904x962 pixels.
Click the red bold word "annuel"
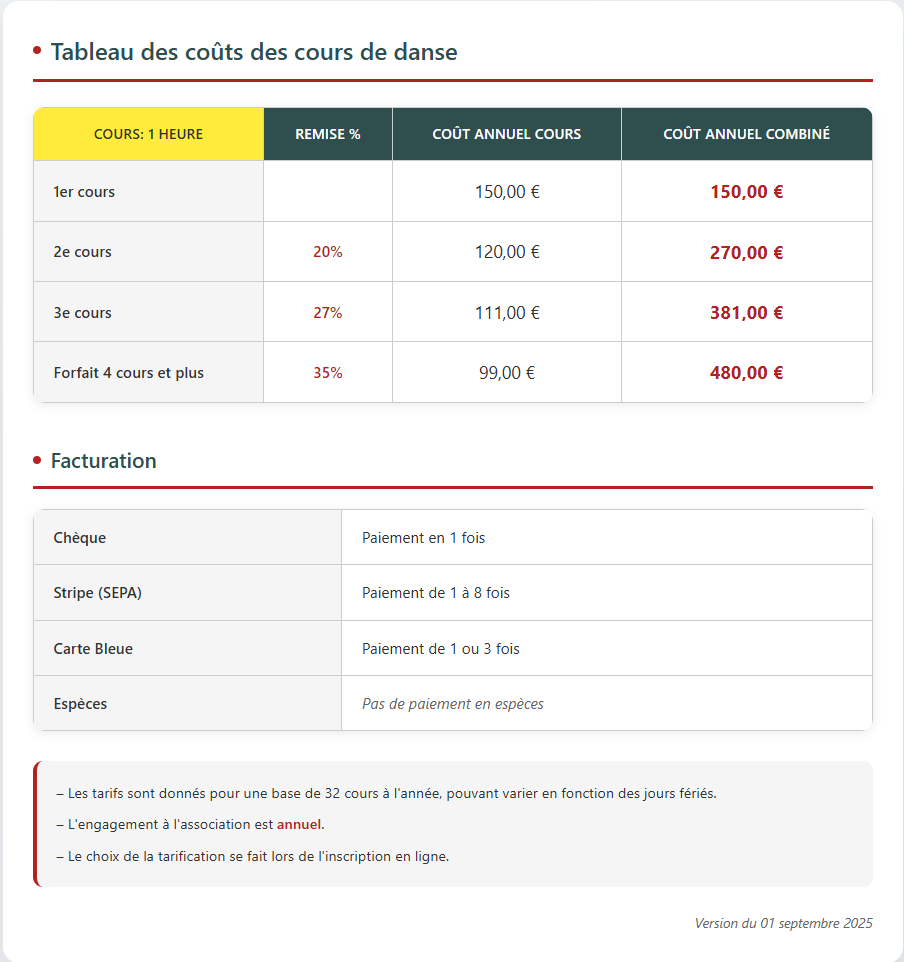299,825
